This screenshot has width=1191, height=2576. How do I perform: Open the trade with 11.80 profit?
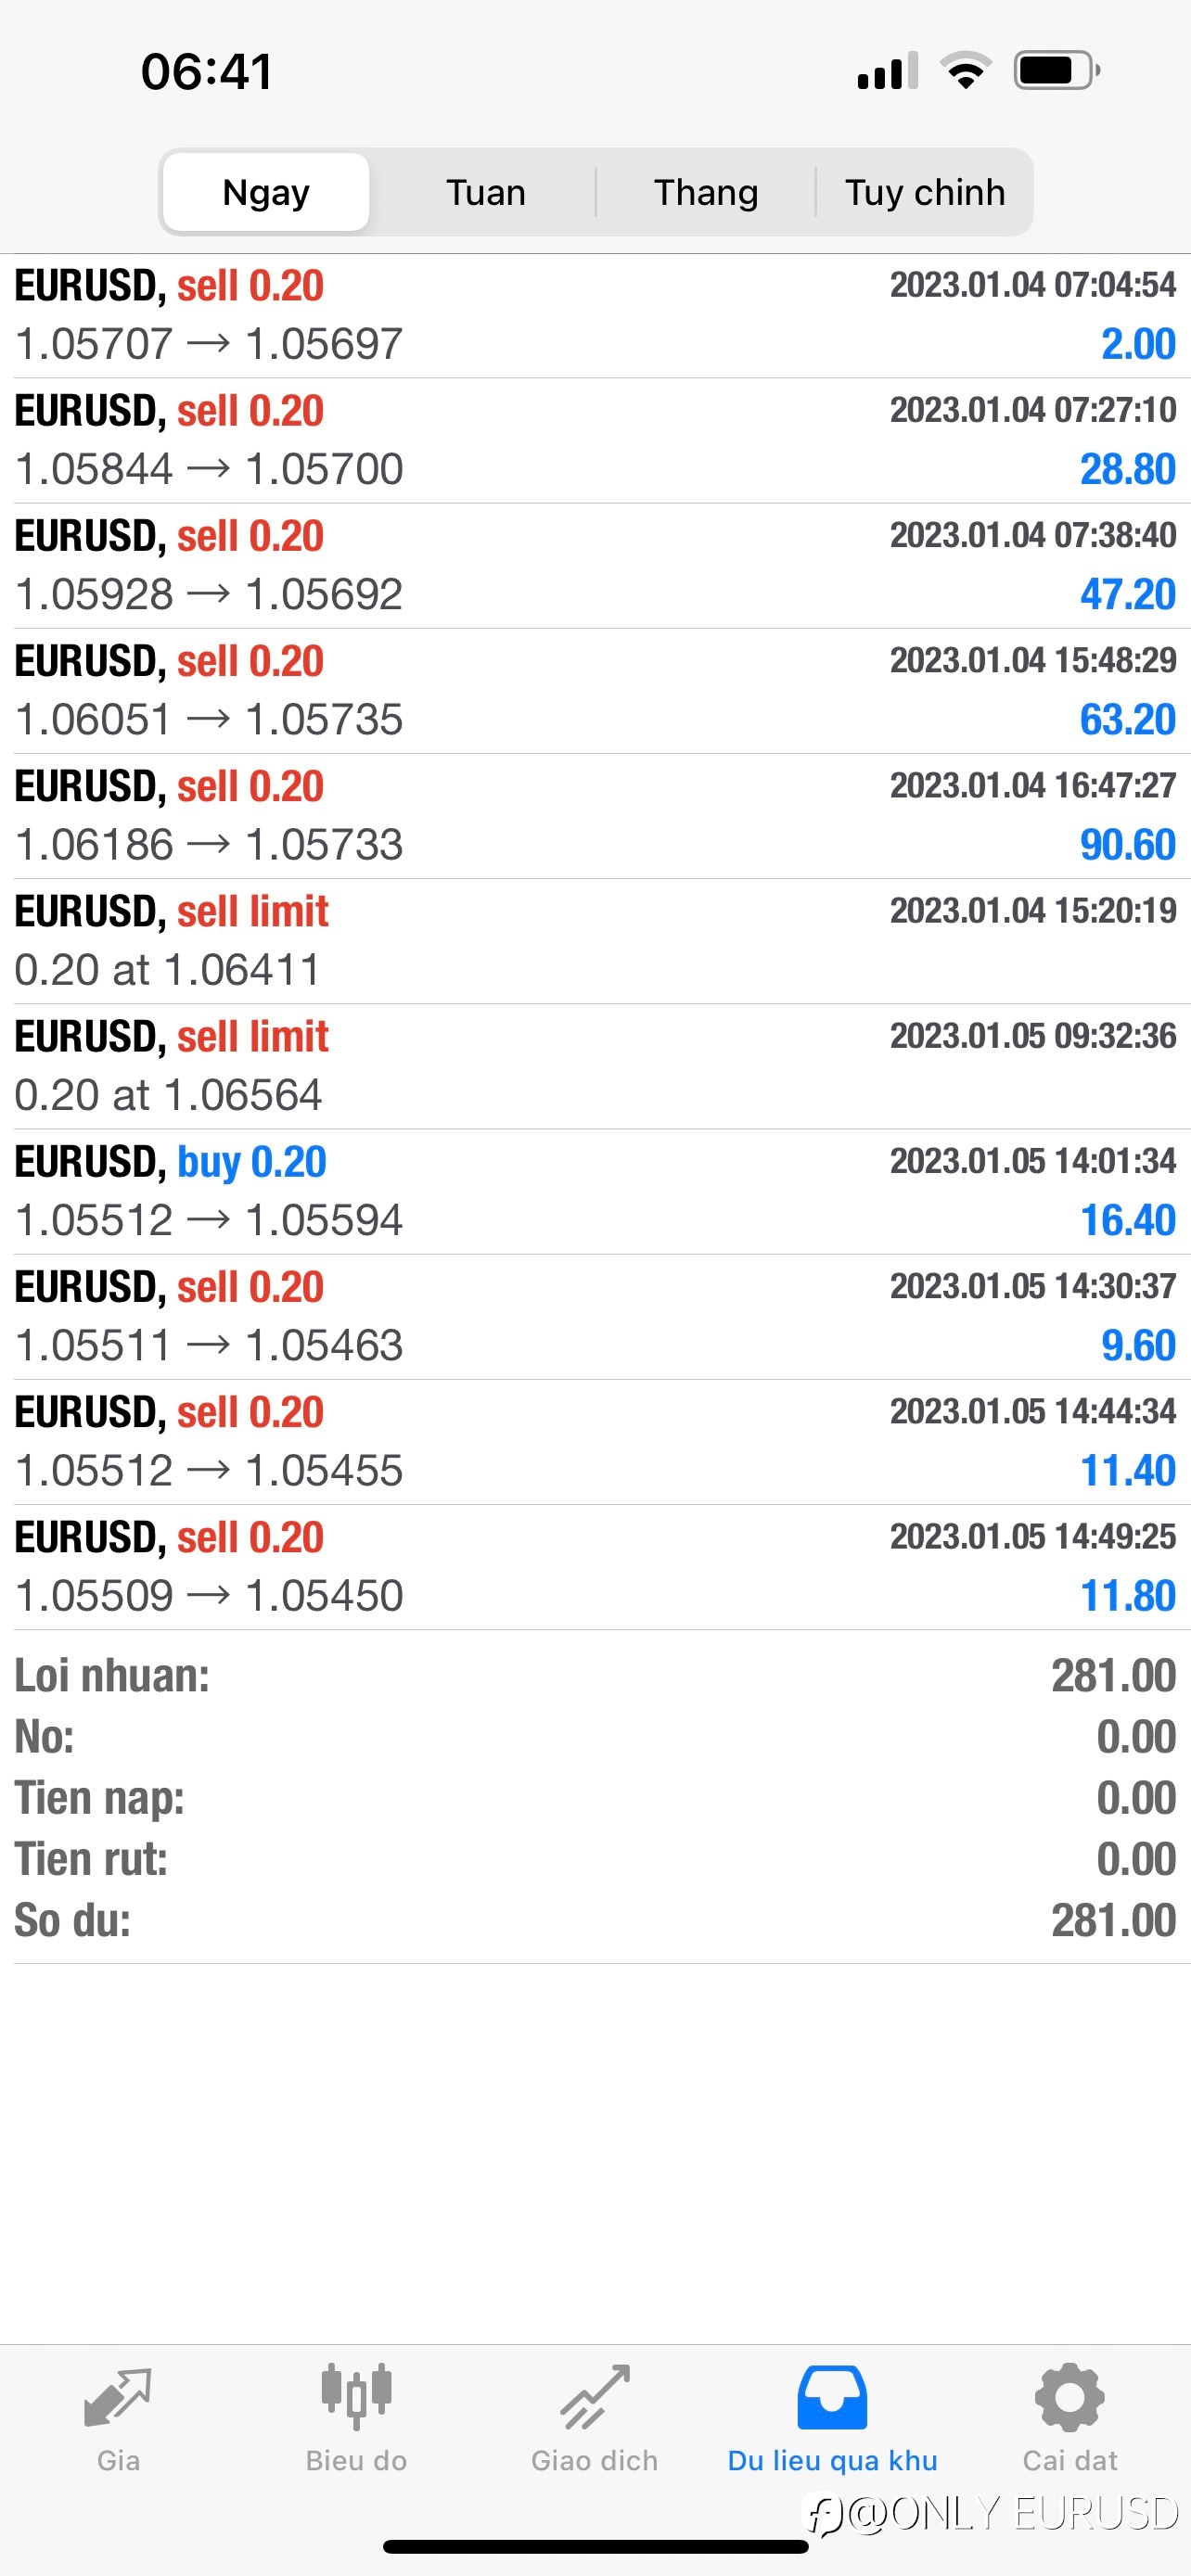click(595, 1567)
